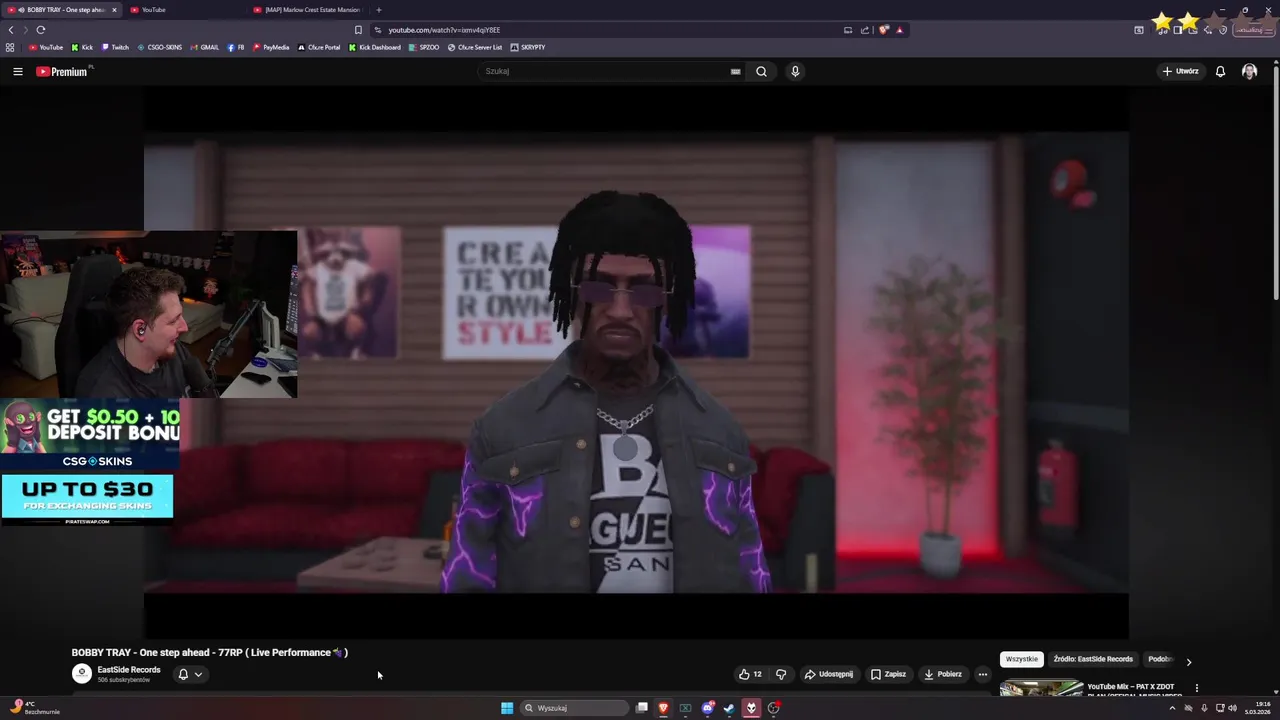Go to YouTube Premium home logo
1280x720 pixels.
point(62,71)
